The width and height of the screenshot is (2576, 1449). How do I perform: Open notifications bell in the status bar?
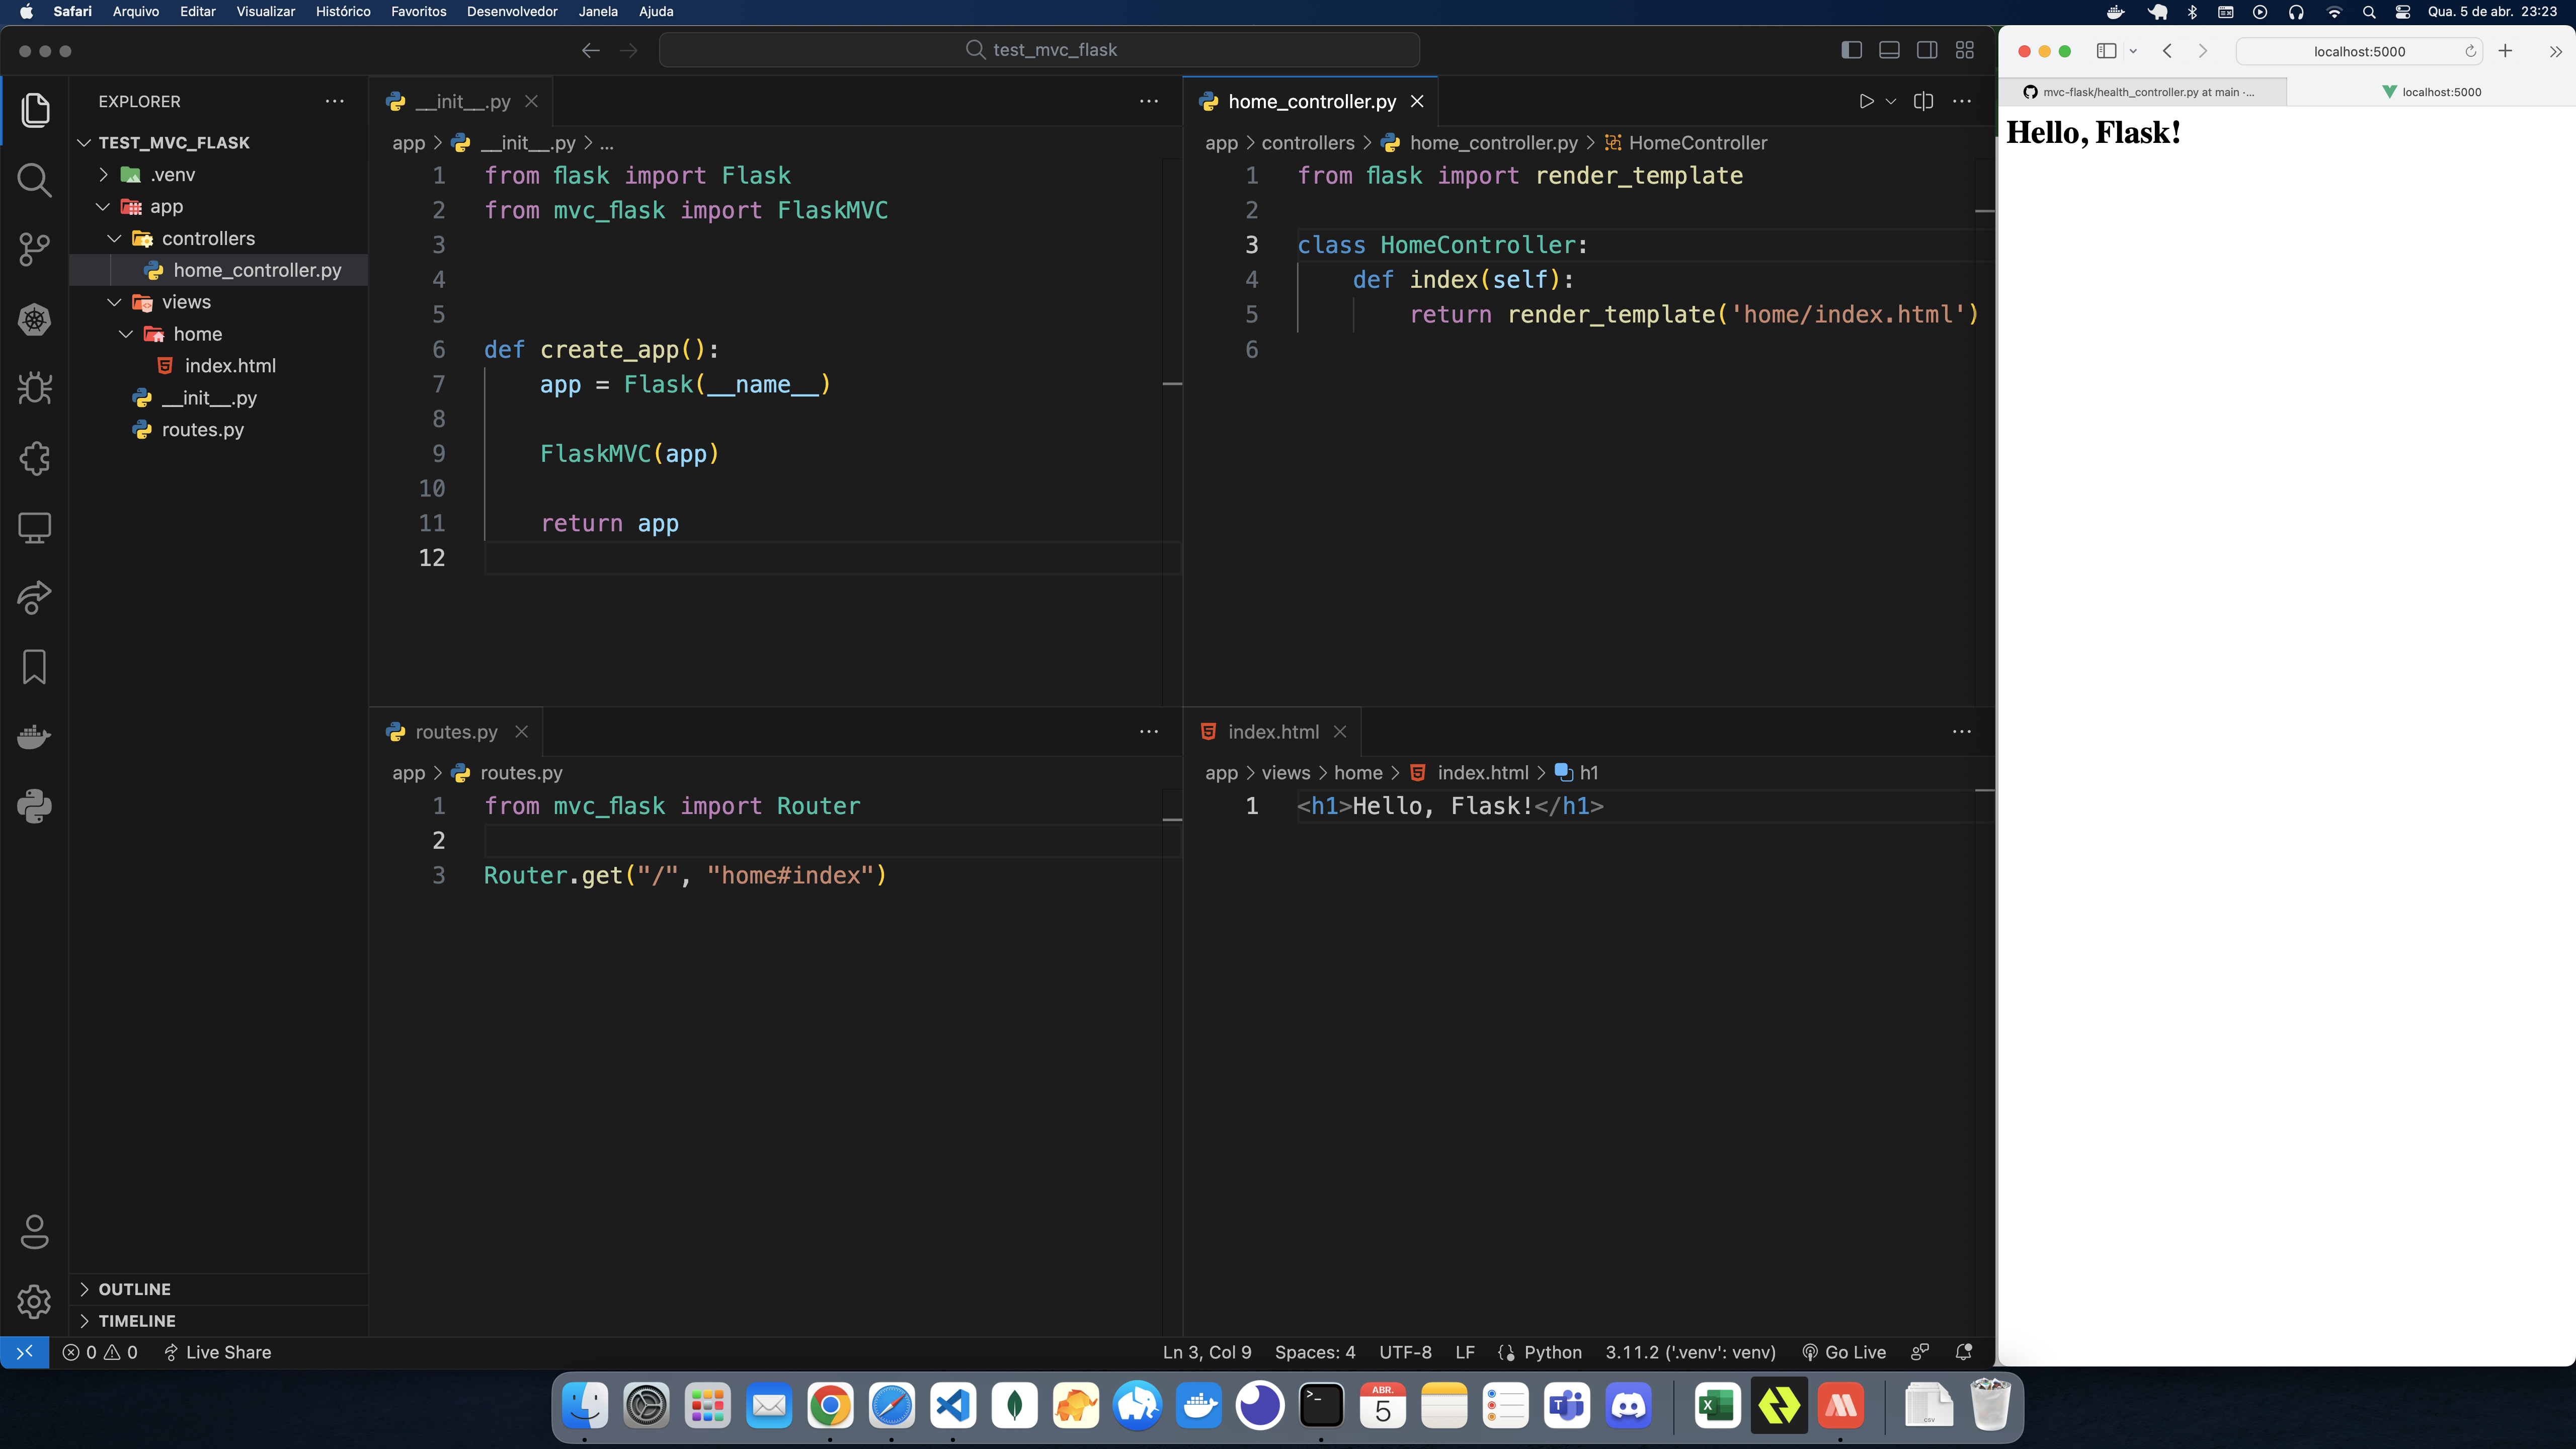1963,1353
